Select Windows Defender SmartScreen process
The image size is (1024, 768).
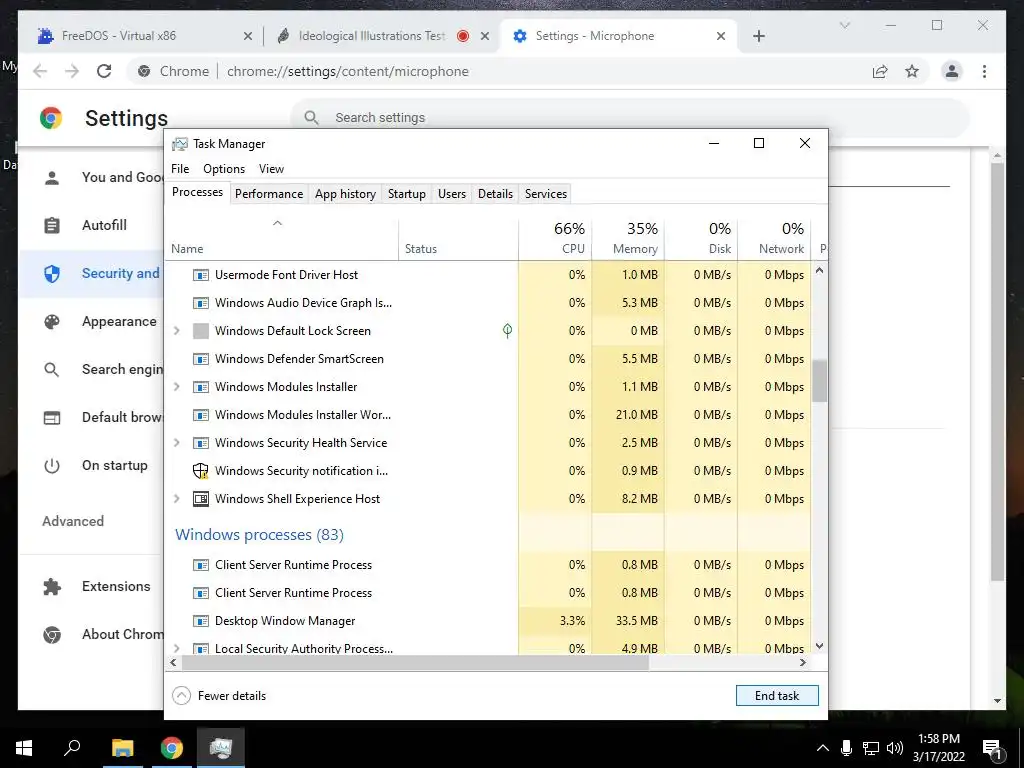488,359
